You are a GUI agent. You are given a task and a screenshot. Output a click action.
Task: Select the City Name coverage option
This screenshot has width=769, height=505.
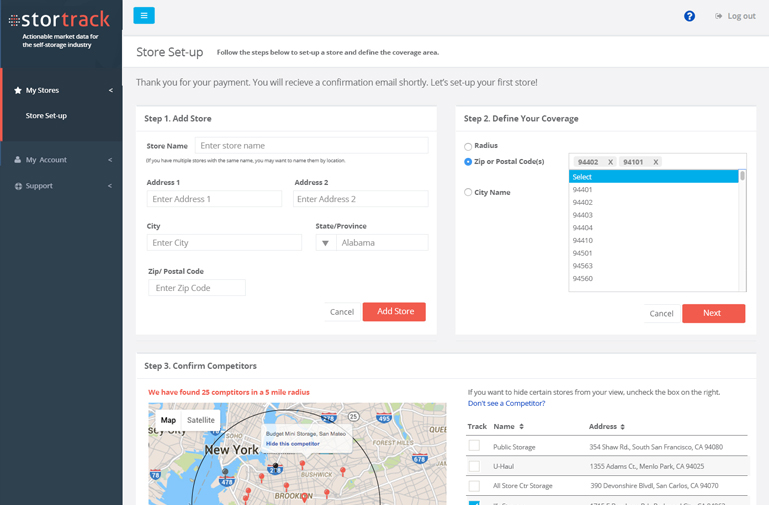coord(468,192)
